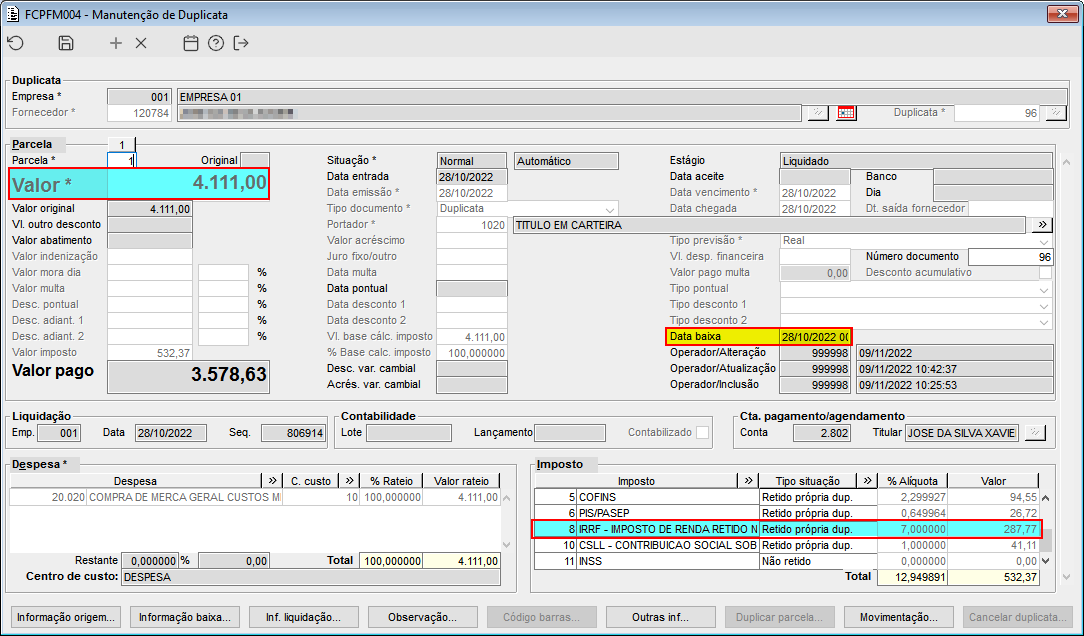The image size is (1084, 636).
Task: Open the Movimentação button
Action: [899, 617]
